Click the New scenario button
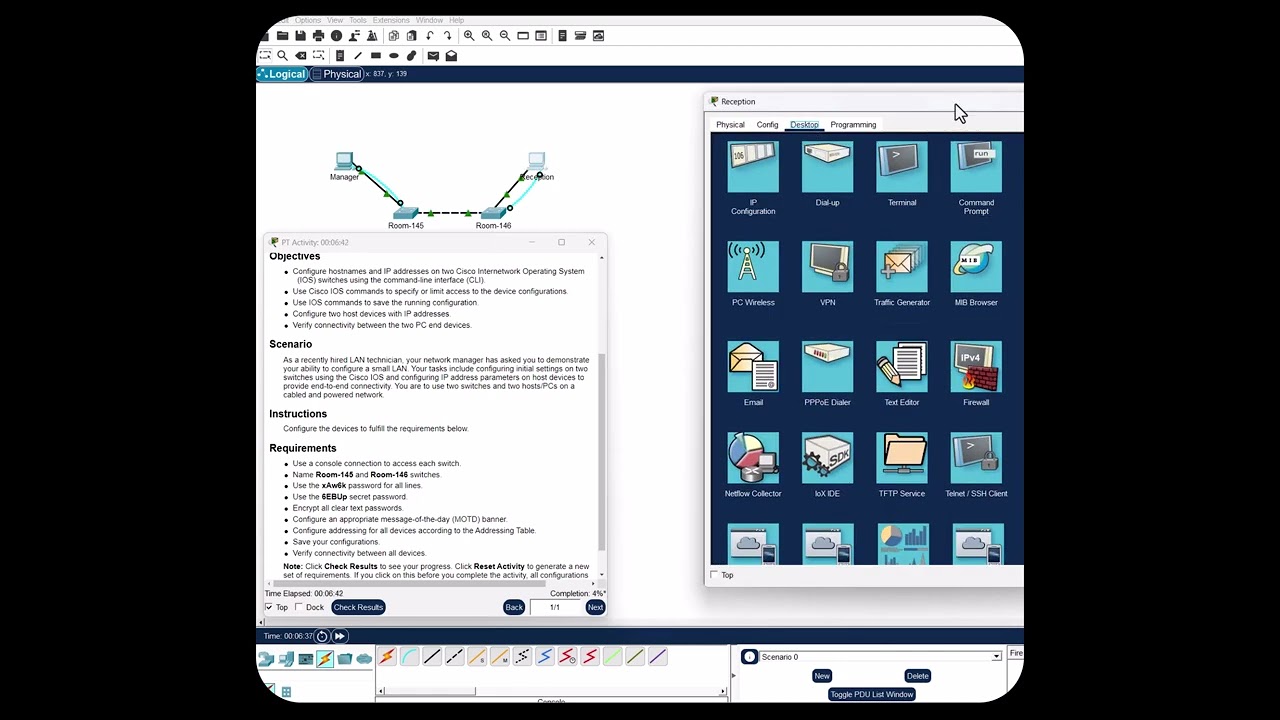Screen dimensions: 1280x720 (x=822, y=676)
